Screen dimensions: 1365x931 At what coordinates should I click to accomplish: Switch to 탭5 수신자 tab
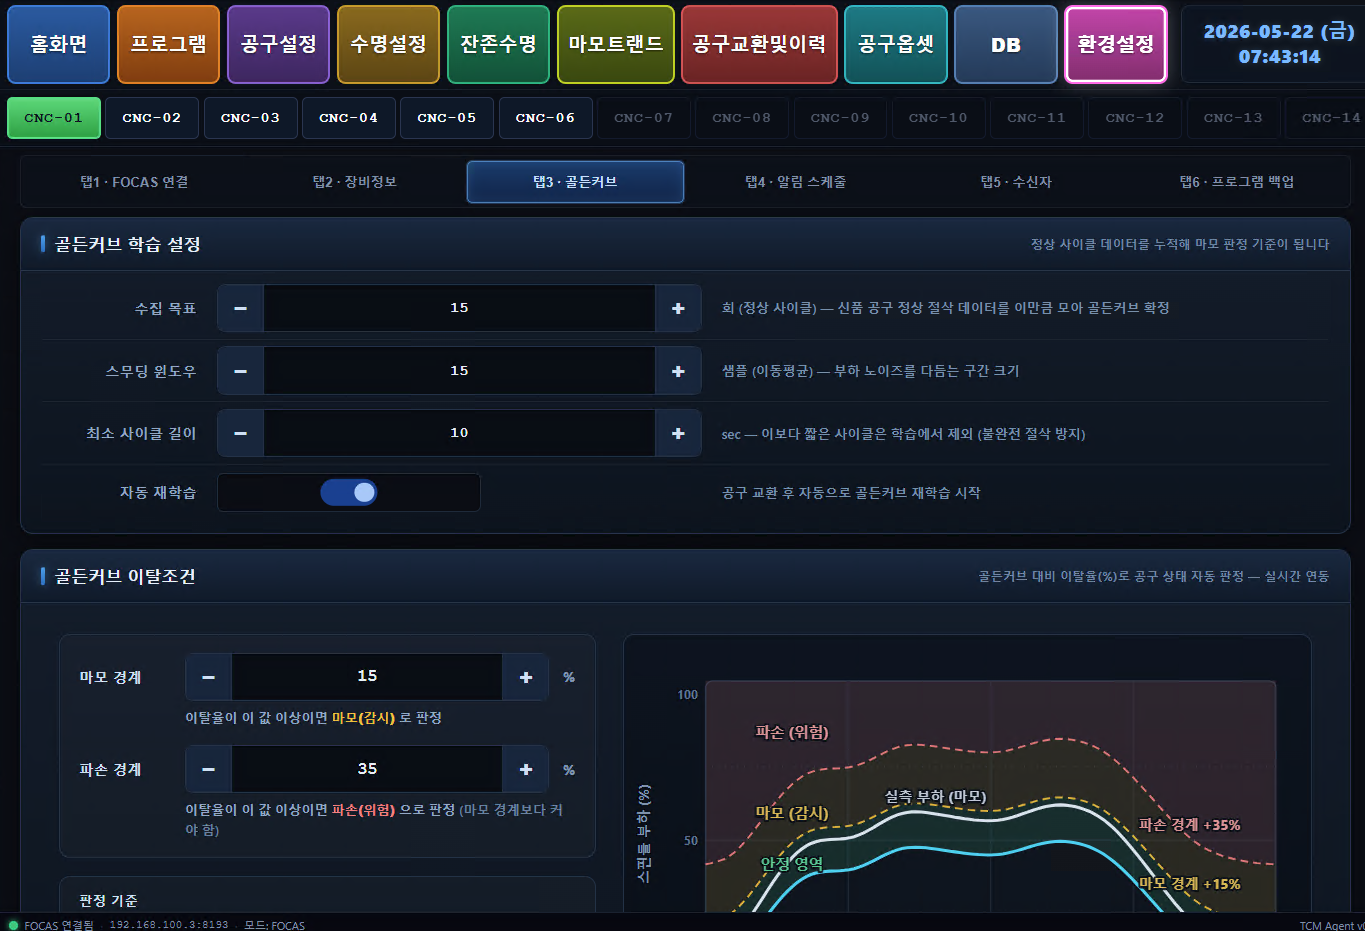click(1016, 182)
